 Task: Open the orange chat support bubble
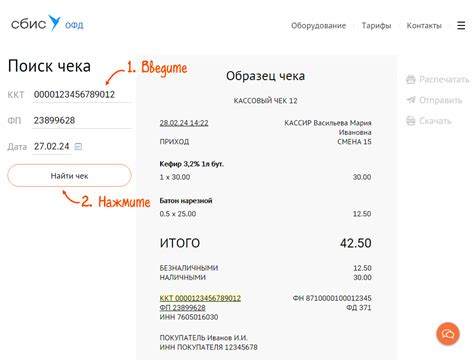(448, 334)
